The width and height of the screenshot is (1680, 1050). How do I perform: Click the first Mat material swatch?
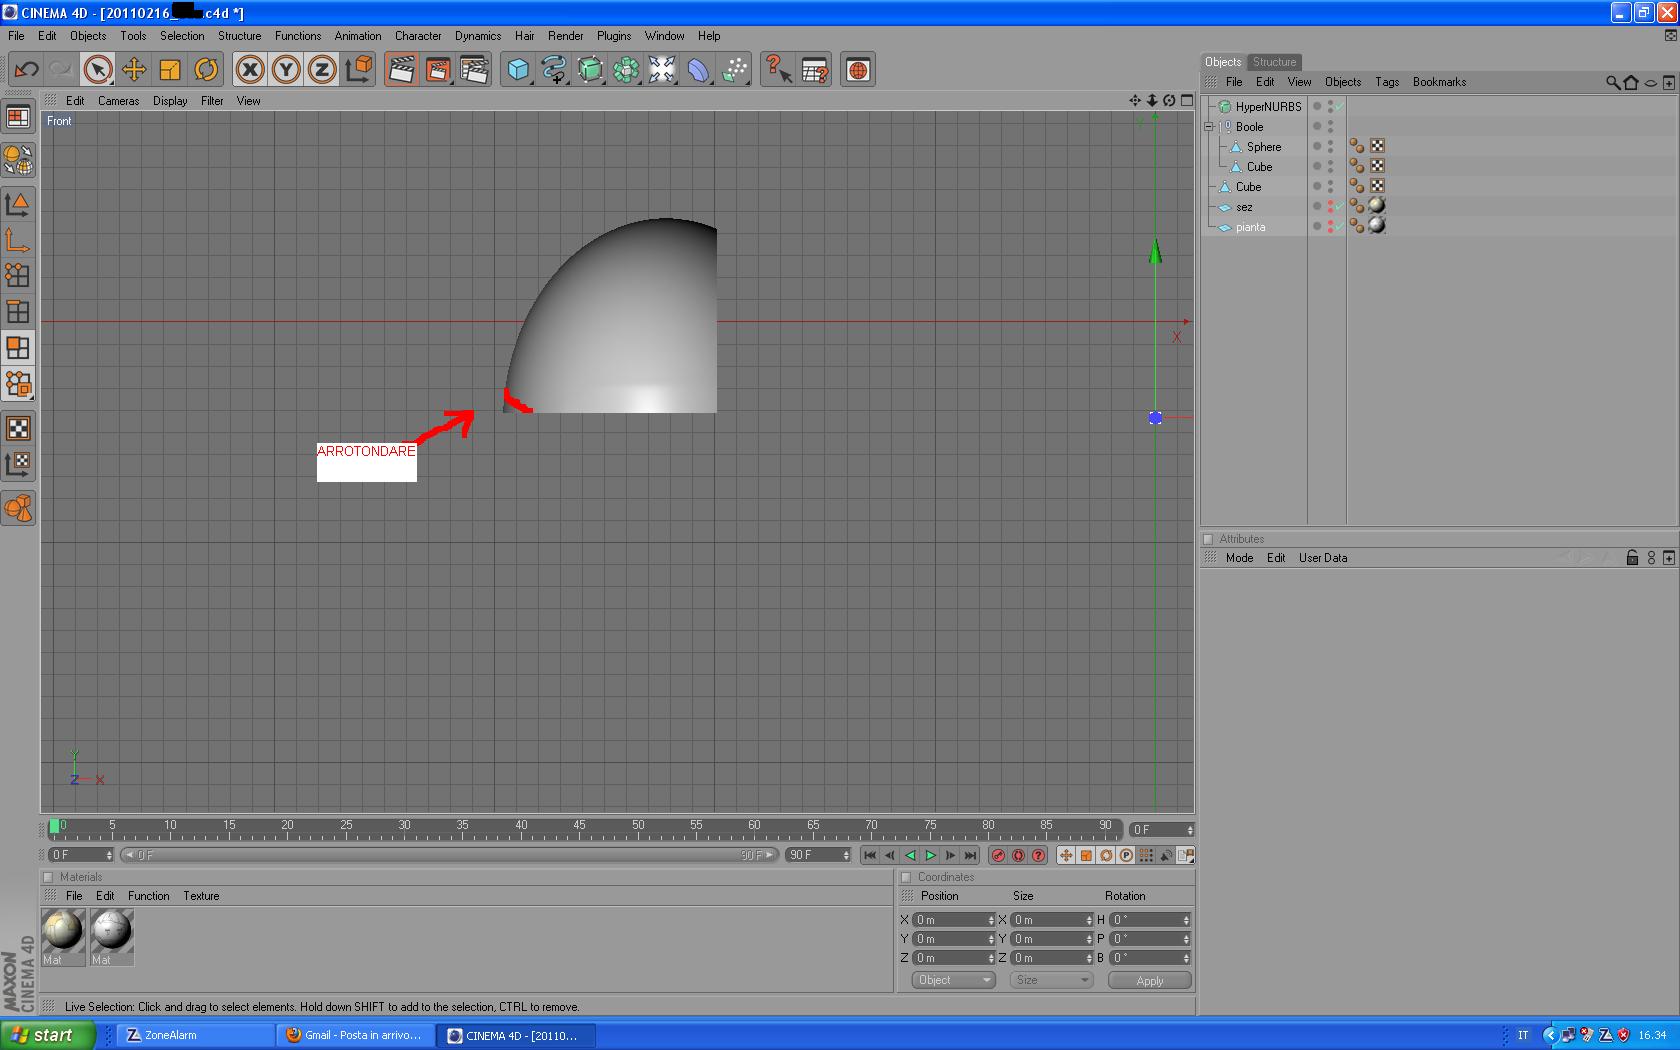tap(63, 937)
